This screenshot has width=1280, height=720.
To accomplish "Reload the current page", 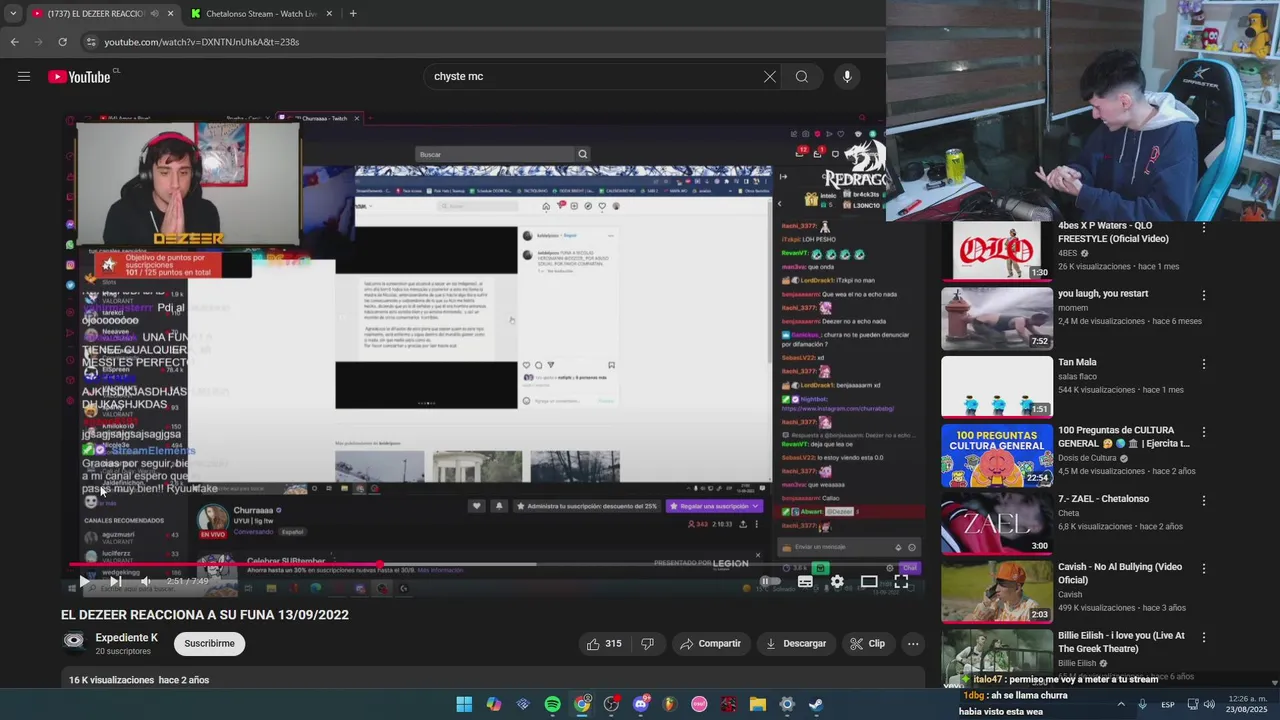I will click(62, 42).
